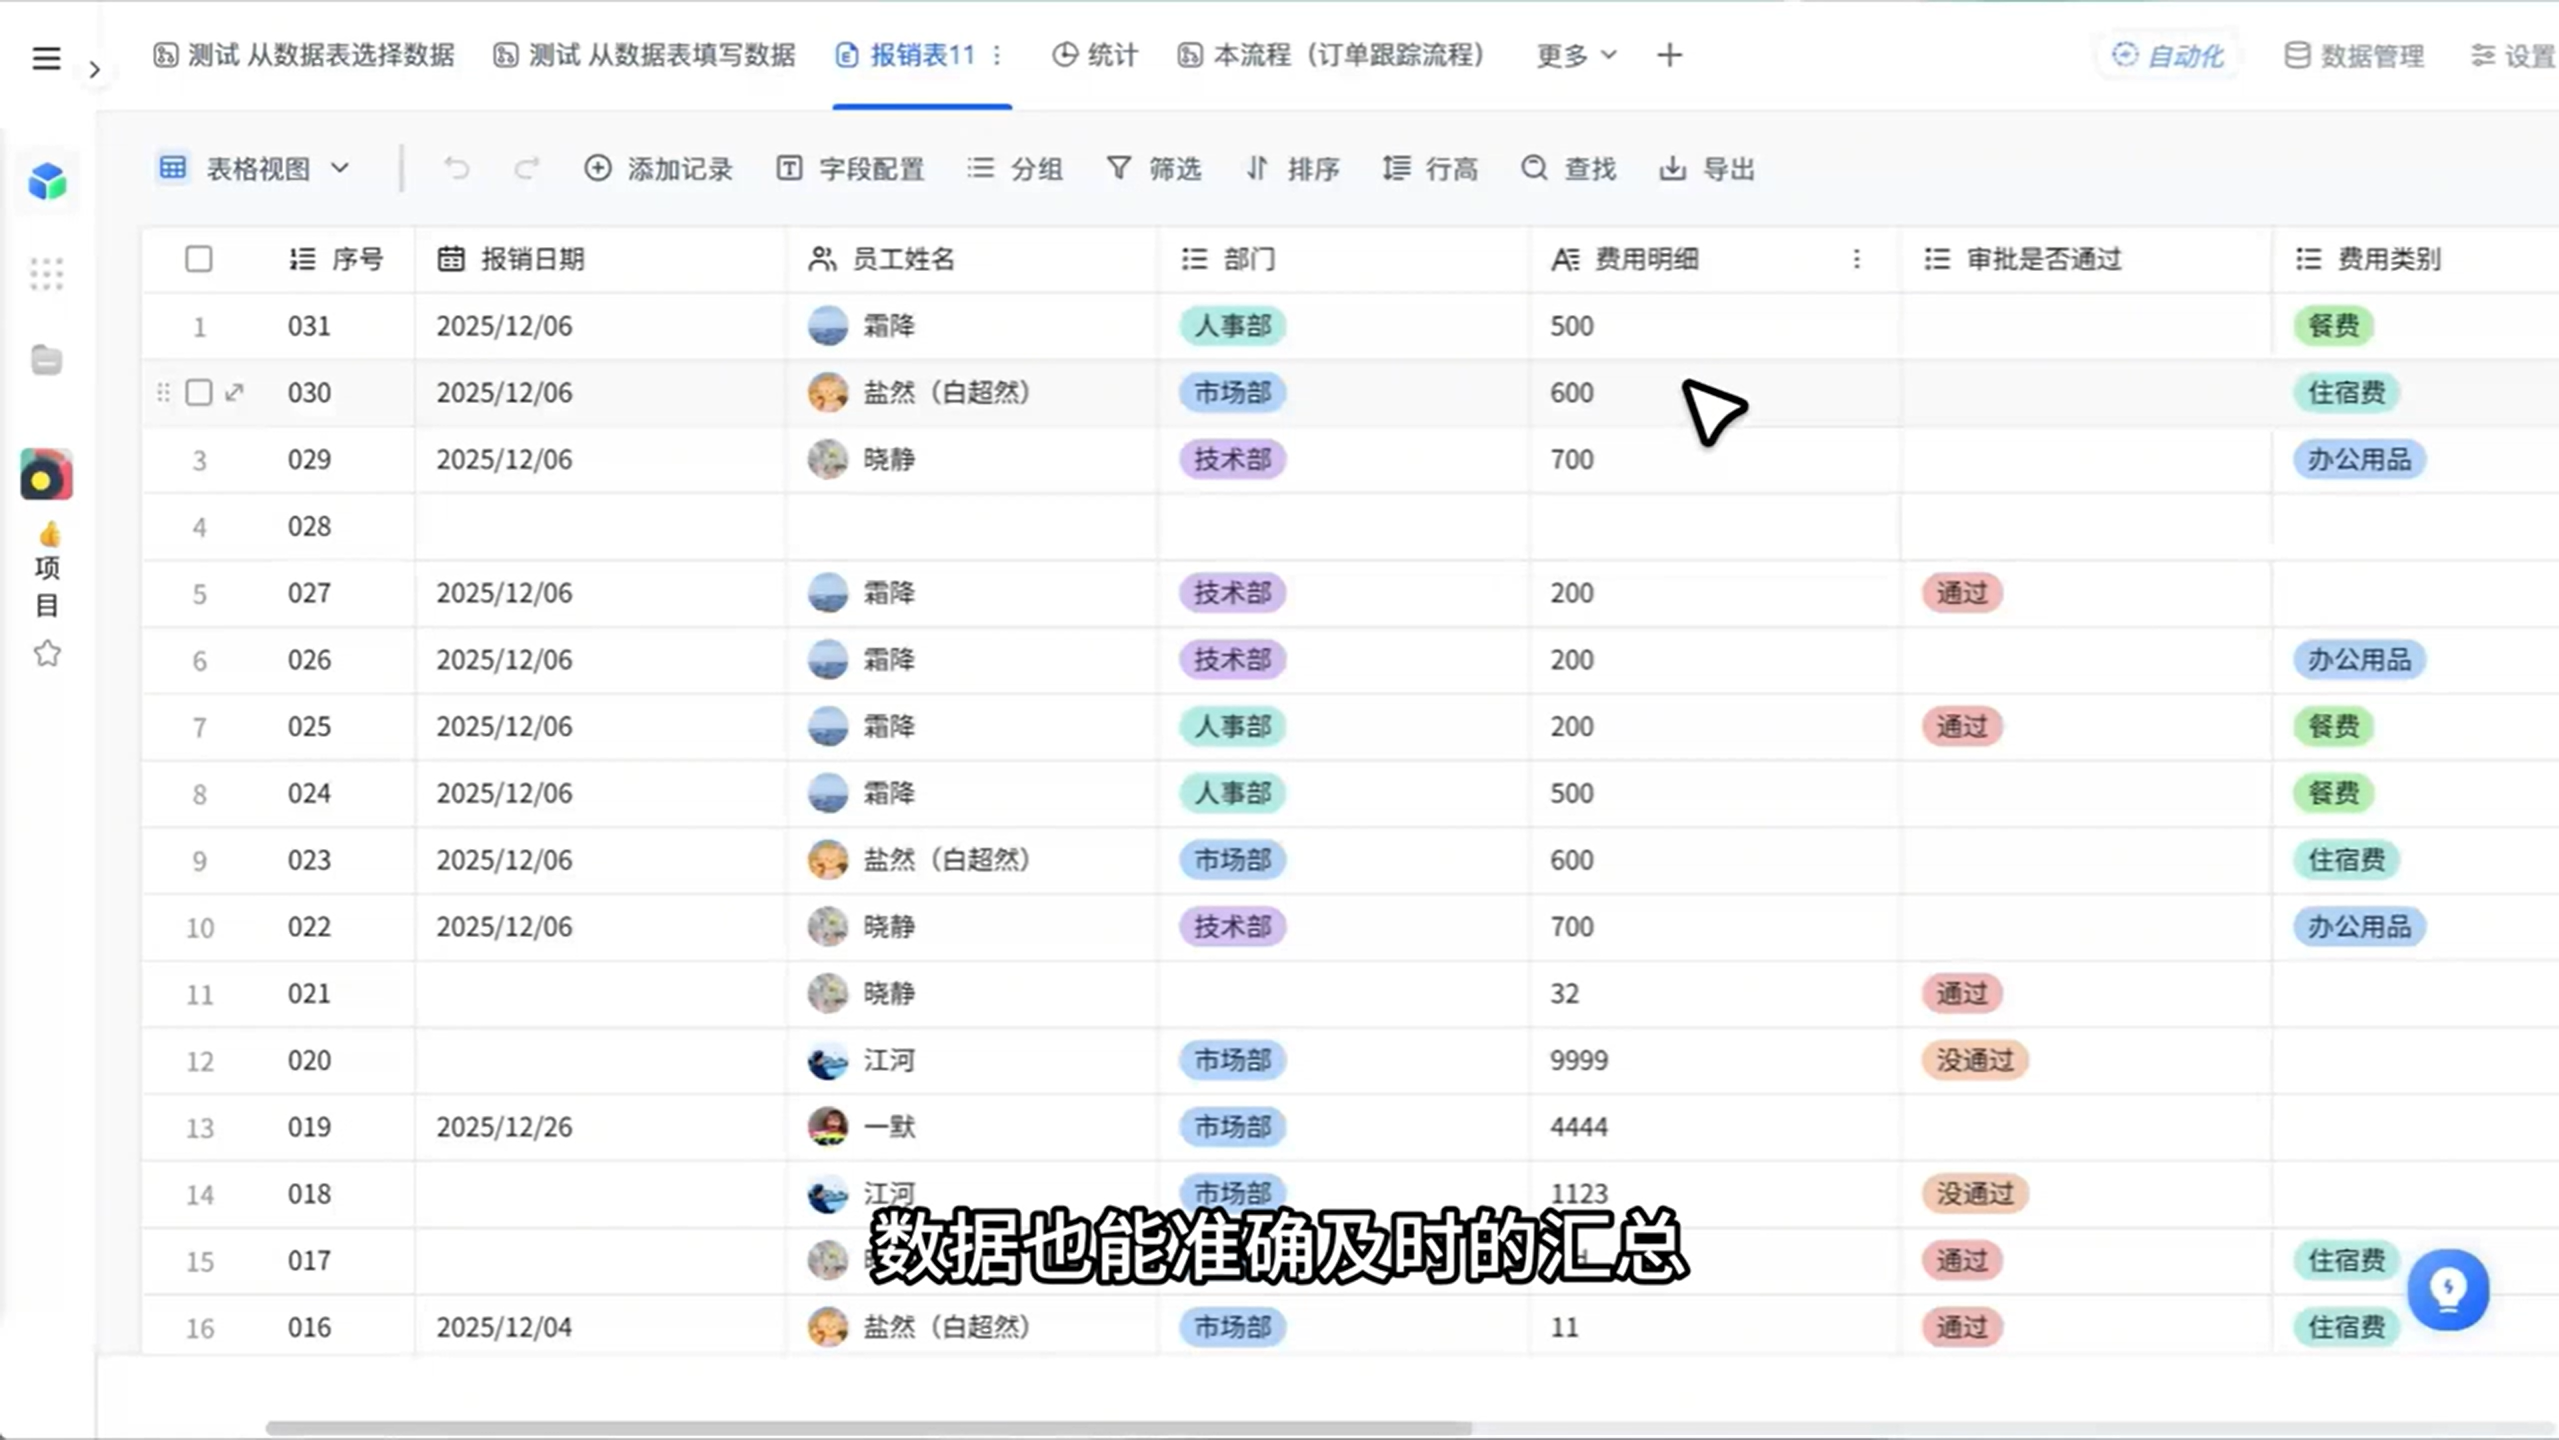Click the blue lightbulb help button

point(2448,1289)
